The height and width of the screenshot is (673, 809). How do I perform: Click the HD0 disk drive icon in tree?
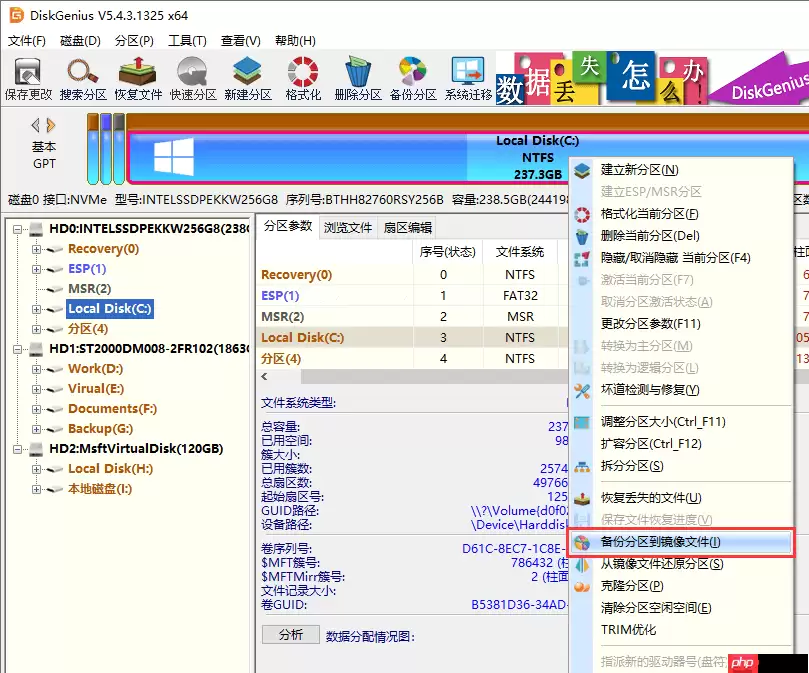(x=36, y=229)
